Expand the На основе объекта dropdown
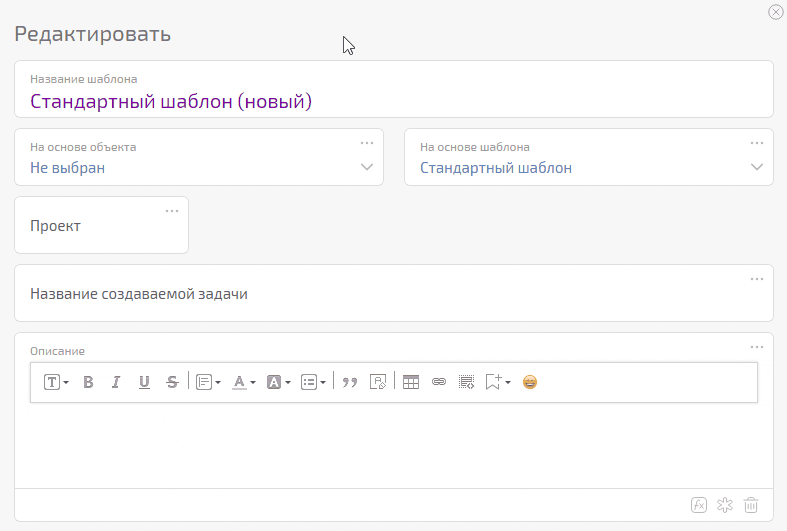Image resolution: width=787 pixels, height=531 pixels. click(367, 167)
